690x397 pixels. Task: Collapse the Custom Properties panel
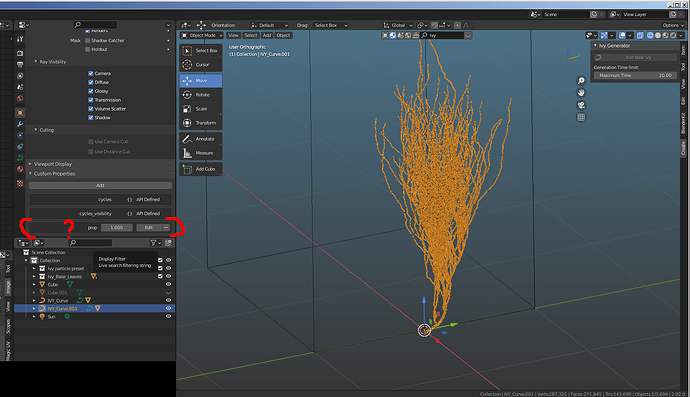click(x=30, y=173)
